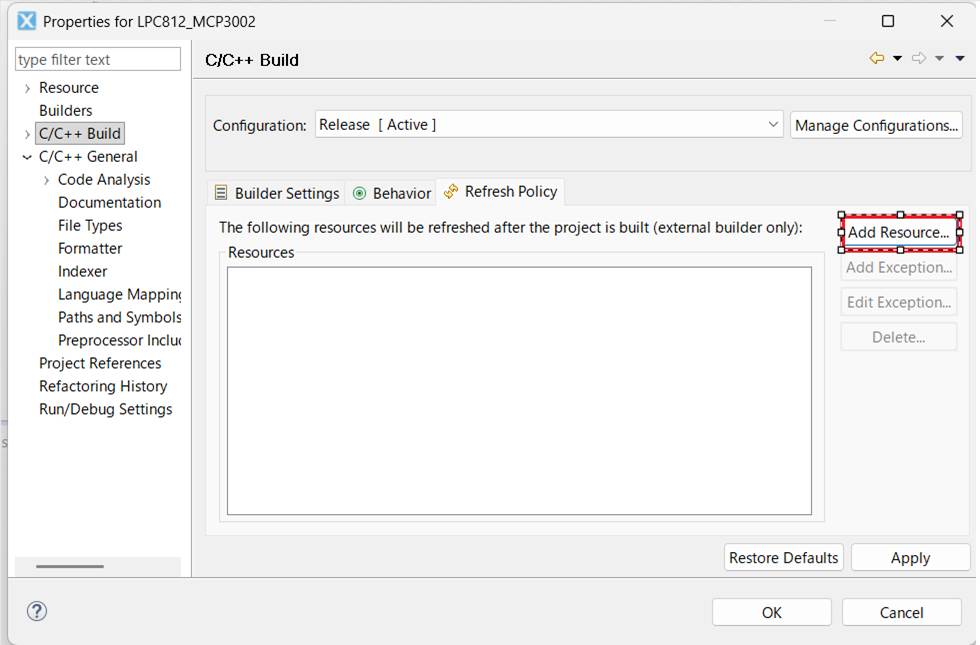This screenshot has width=980, height=645.
Task: Open the view menu triangle at top right
Action: coord(960,59)
